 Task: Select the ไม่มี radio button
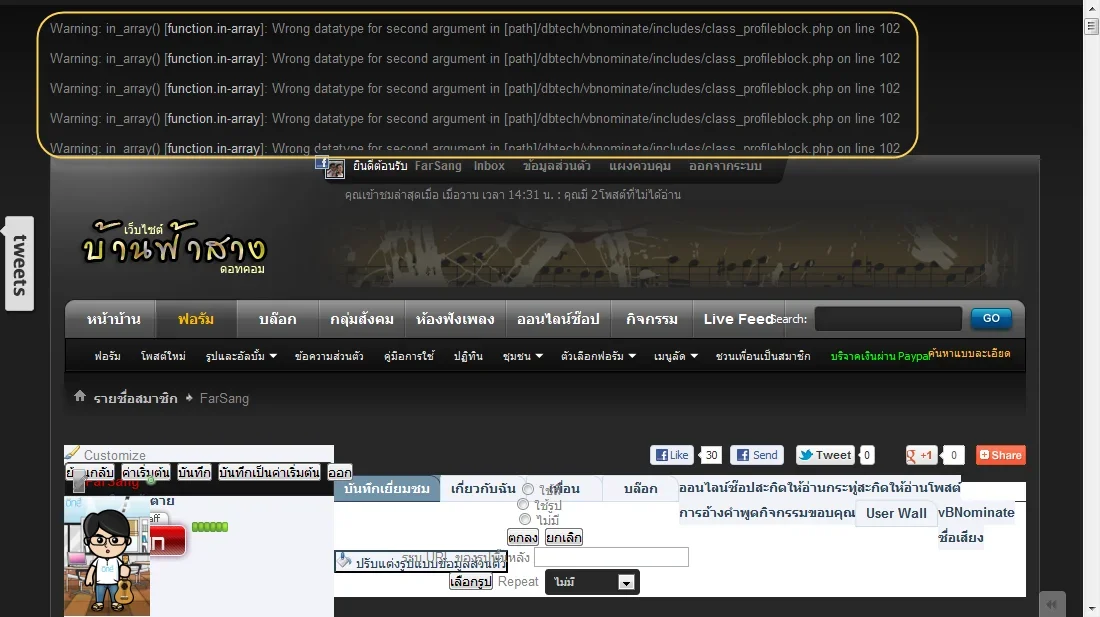click(x=525, y=519)
